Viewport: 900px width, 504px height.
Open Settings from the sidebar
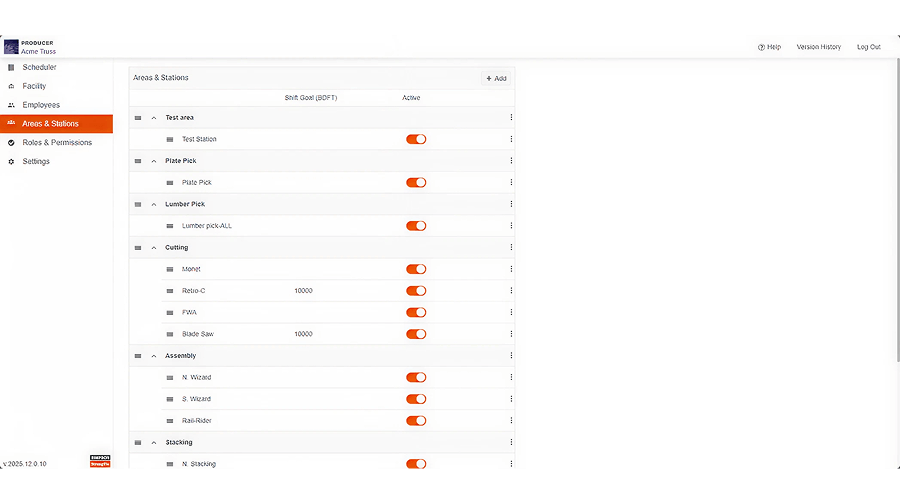pyautogui.click(x=56, y=161)
